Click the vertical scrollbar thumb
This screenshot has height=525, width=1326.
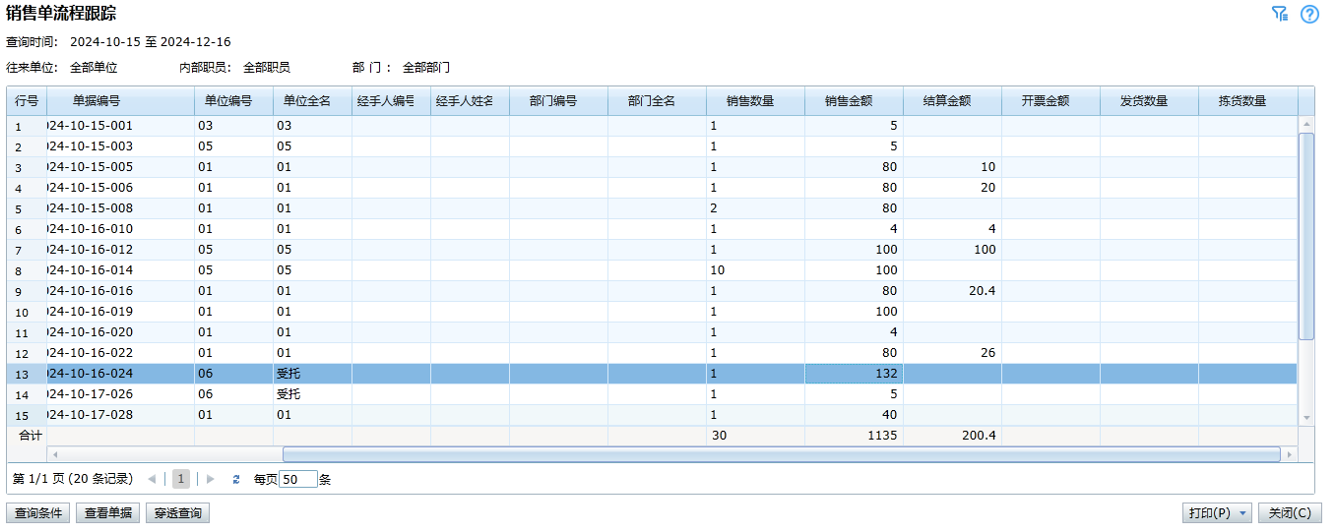(x=1306, y=236)
